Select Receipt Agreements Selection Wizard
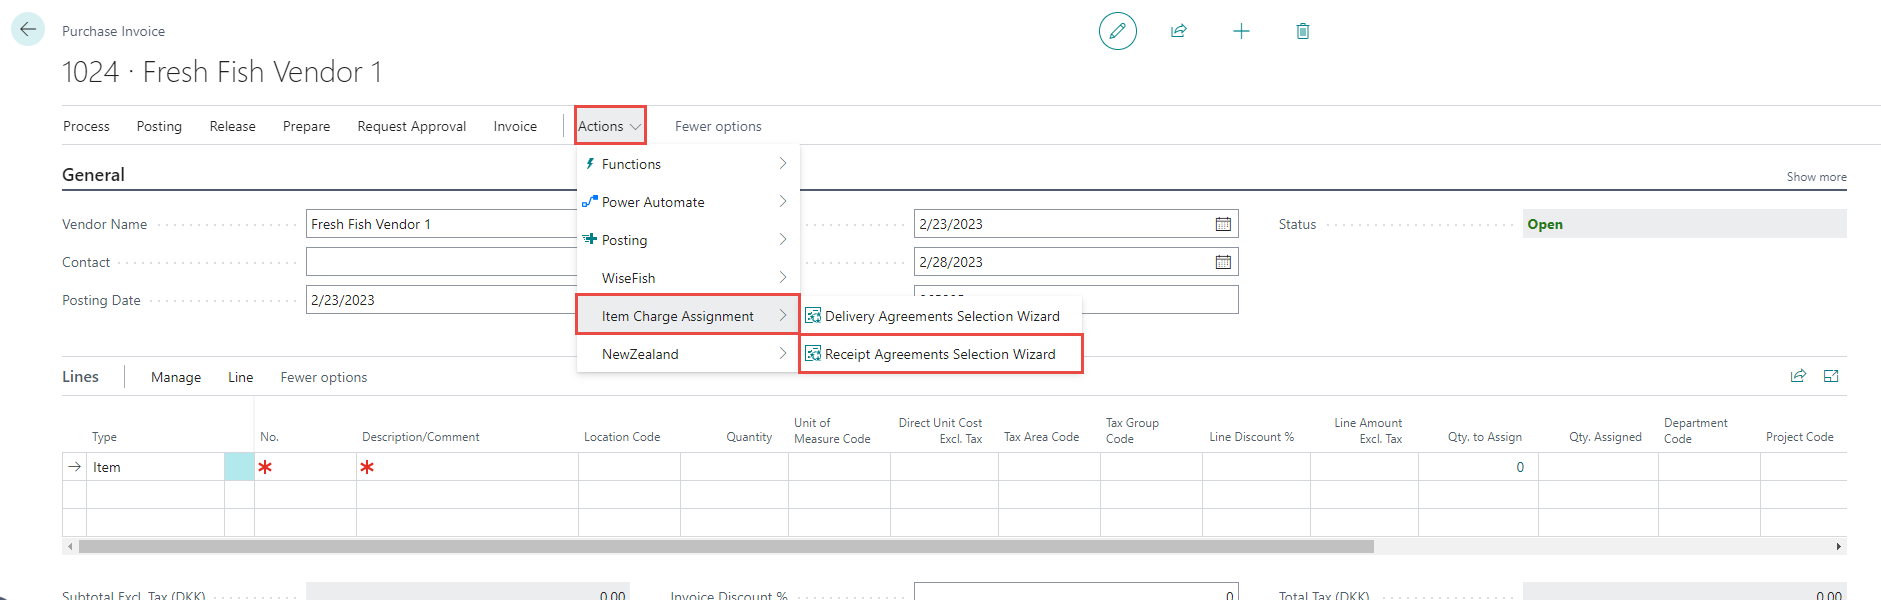 [940, 354]
